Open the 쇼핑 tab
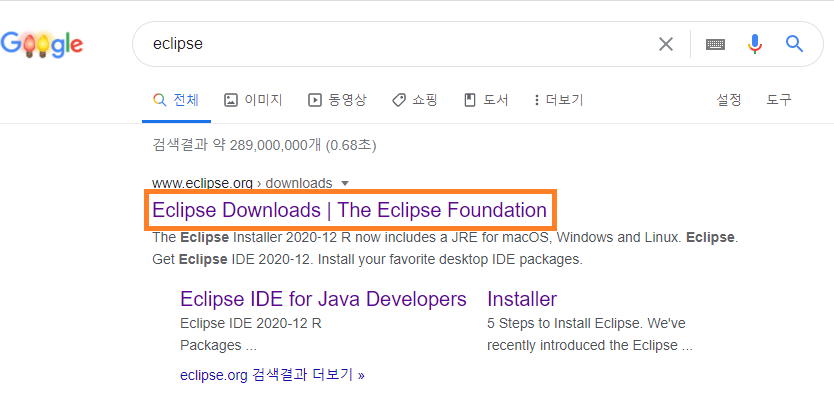The width and height of the screenshot is (834, 408). pyautogui.click(x=415, y=100)
